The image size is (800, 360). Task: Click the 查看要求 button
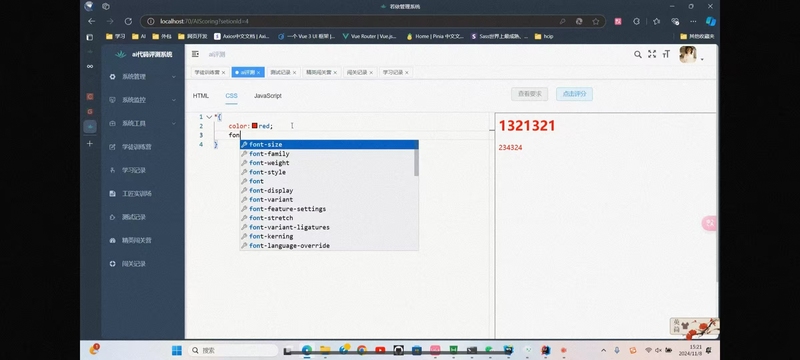coord(530,94)
